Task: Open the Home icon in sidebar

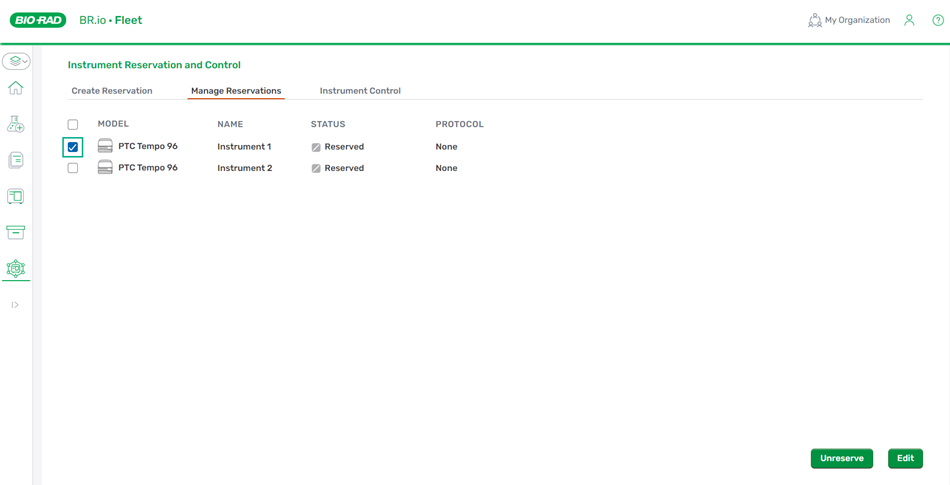Action: coord(15,89)
